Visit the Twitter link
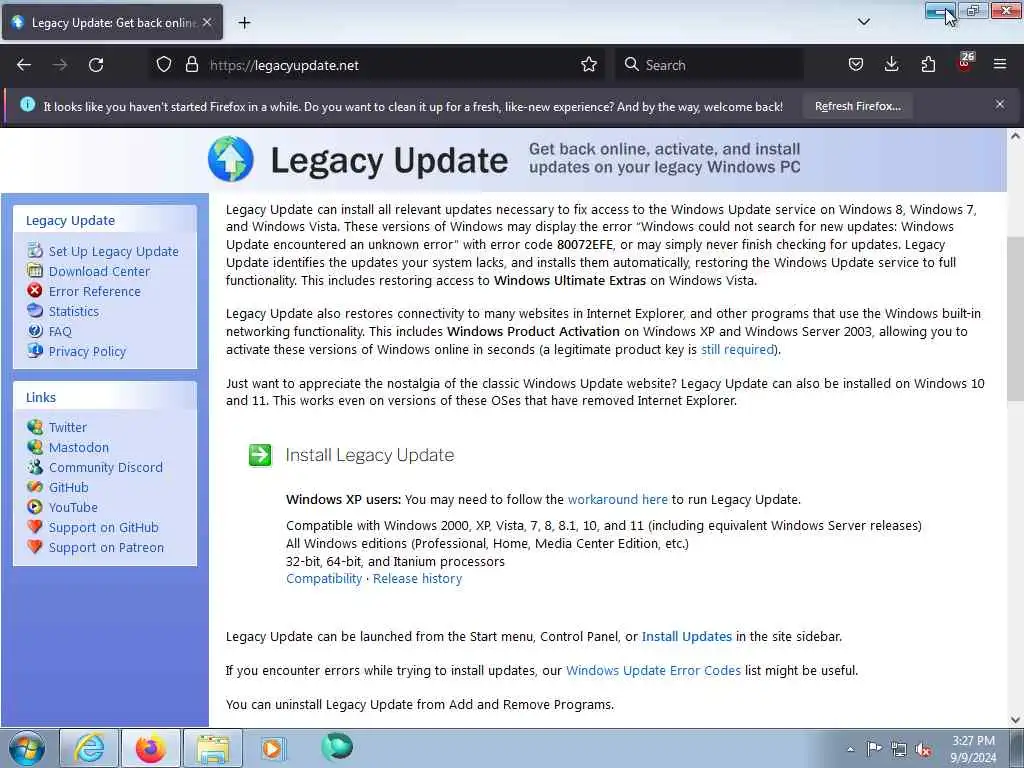The width and height of the screenshot is (1024, 768). click(68, 427)
